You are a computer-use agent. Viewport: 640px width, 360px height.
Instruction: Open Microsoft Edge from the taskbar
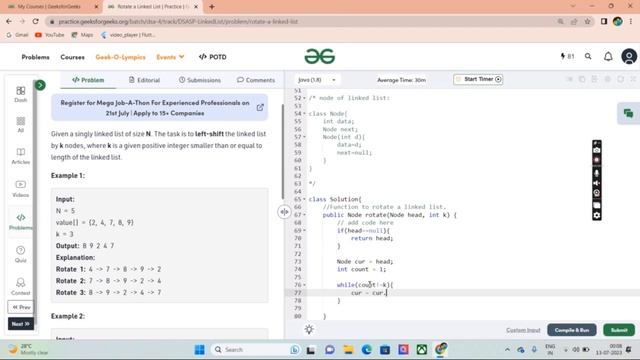pos(367,350)
